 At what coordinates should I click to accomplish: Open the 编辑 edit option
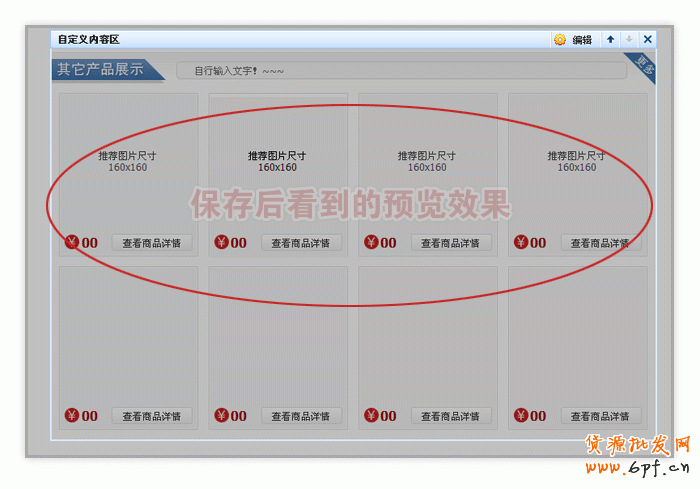tap(582, 40)
